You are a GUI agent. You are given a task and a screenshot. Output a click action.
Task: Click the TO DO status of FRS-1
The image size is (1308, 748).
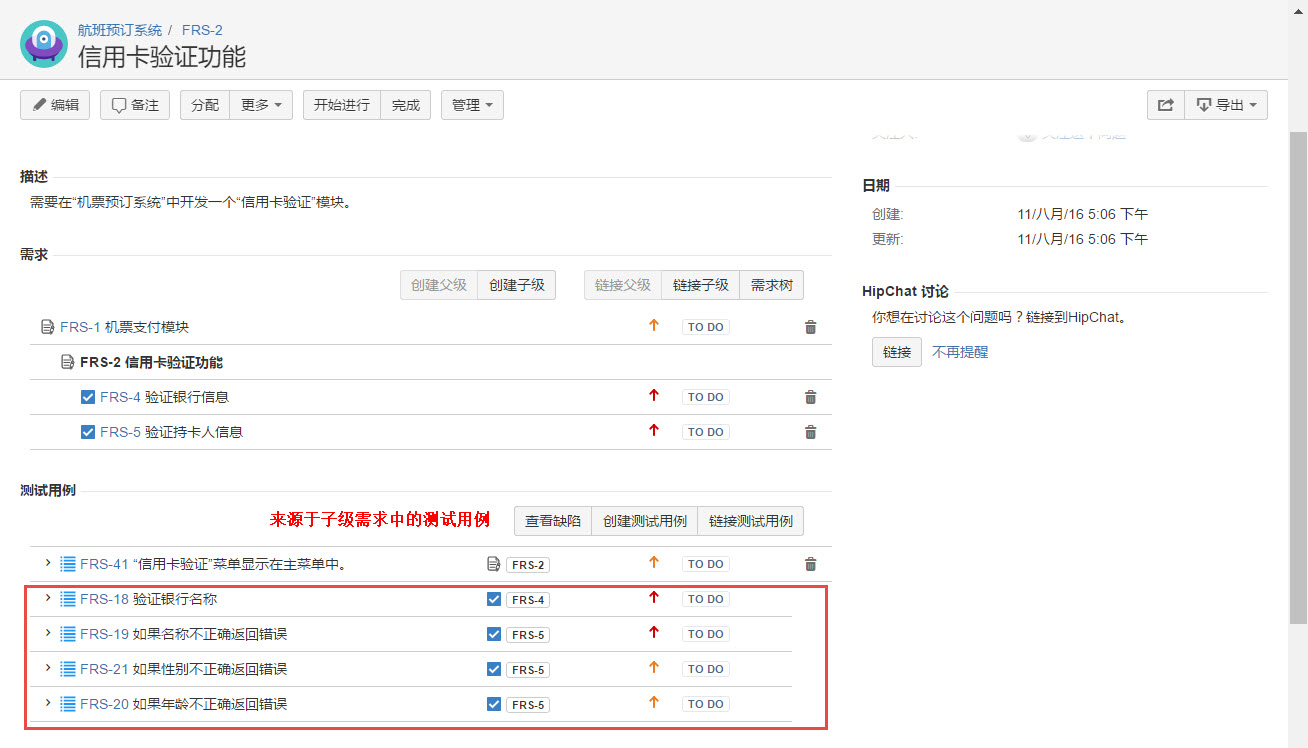[x=706, y=327]
